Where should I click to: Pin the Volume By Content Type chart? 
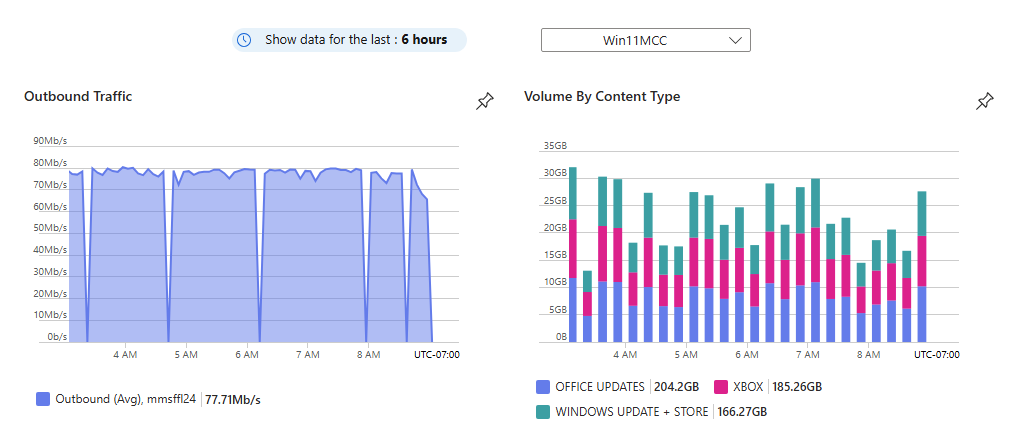[x=985, y=101]
